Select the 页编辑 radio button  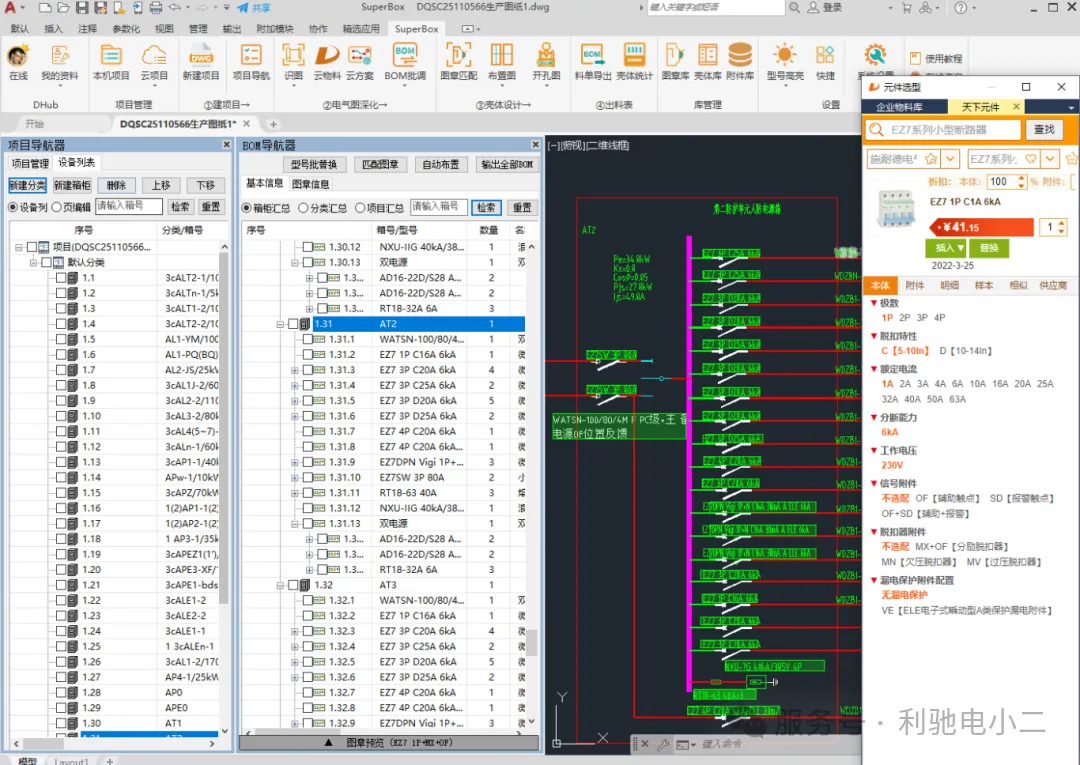[57, 207]
